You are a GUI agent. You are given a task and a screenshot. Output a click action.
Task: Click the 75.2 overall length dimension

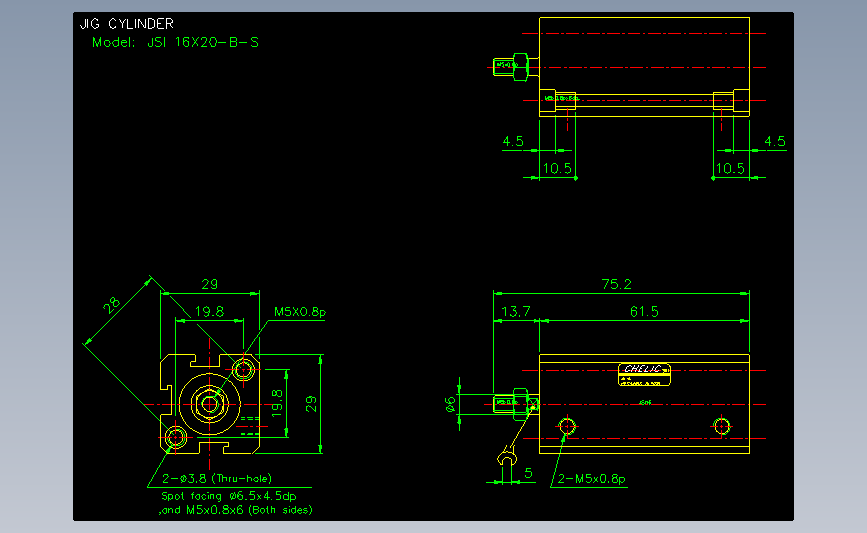[x=616, y=284]
